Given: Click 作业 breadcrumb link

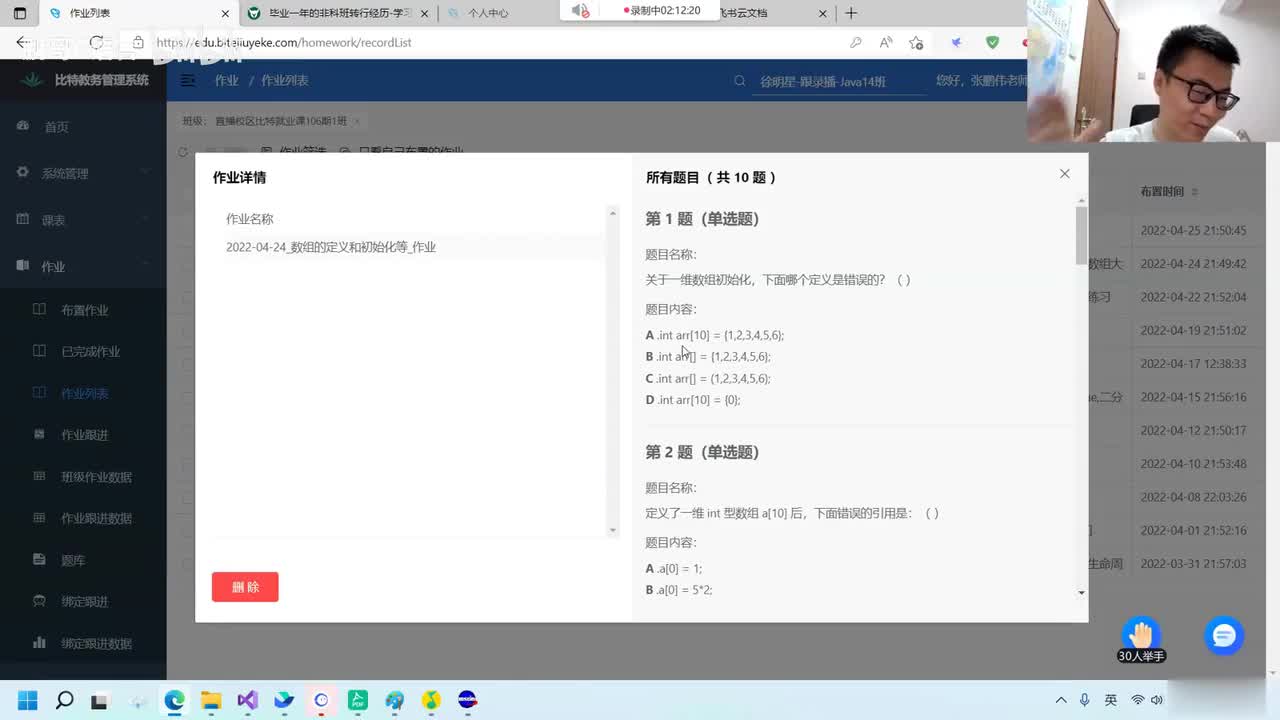Looking at the screenshot, I should coord(227,80).
